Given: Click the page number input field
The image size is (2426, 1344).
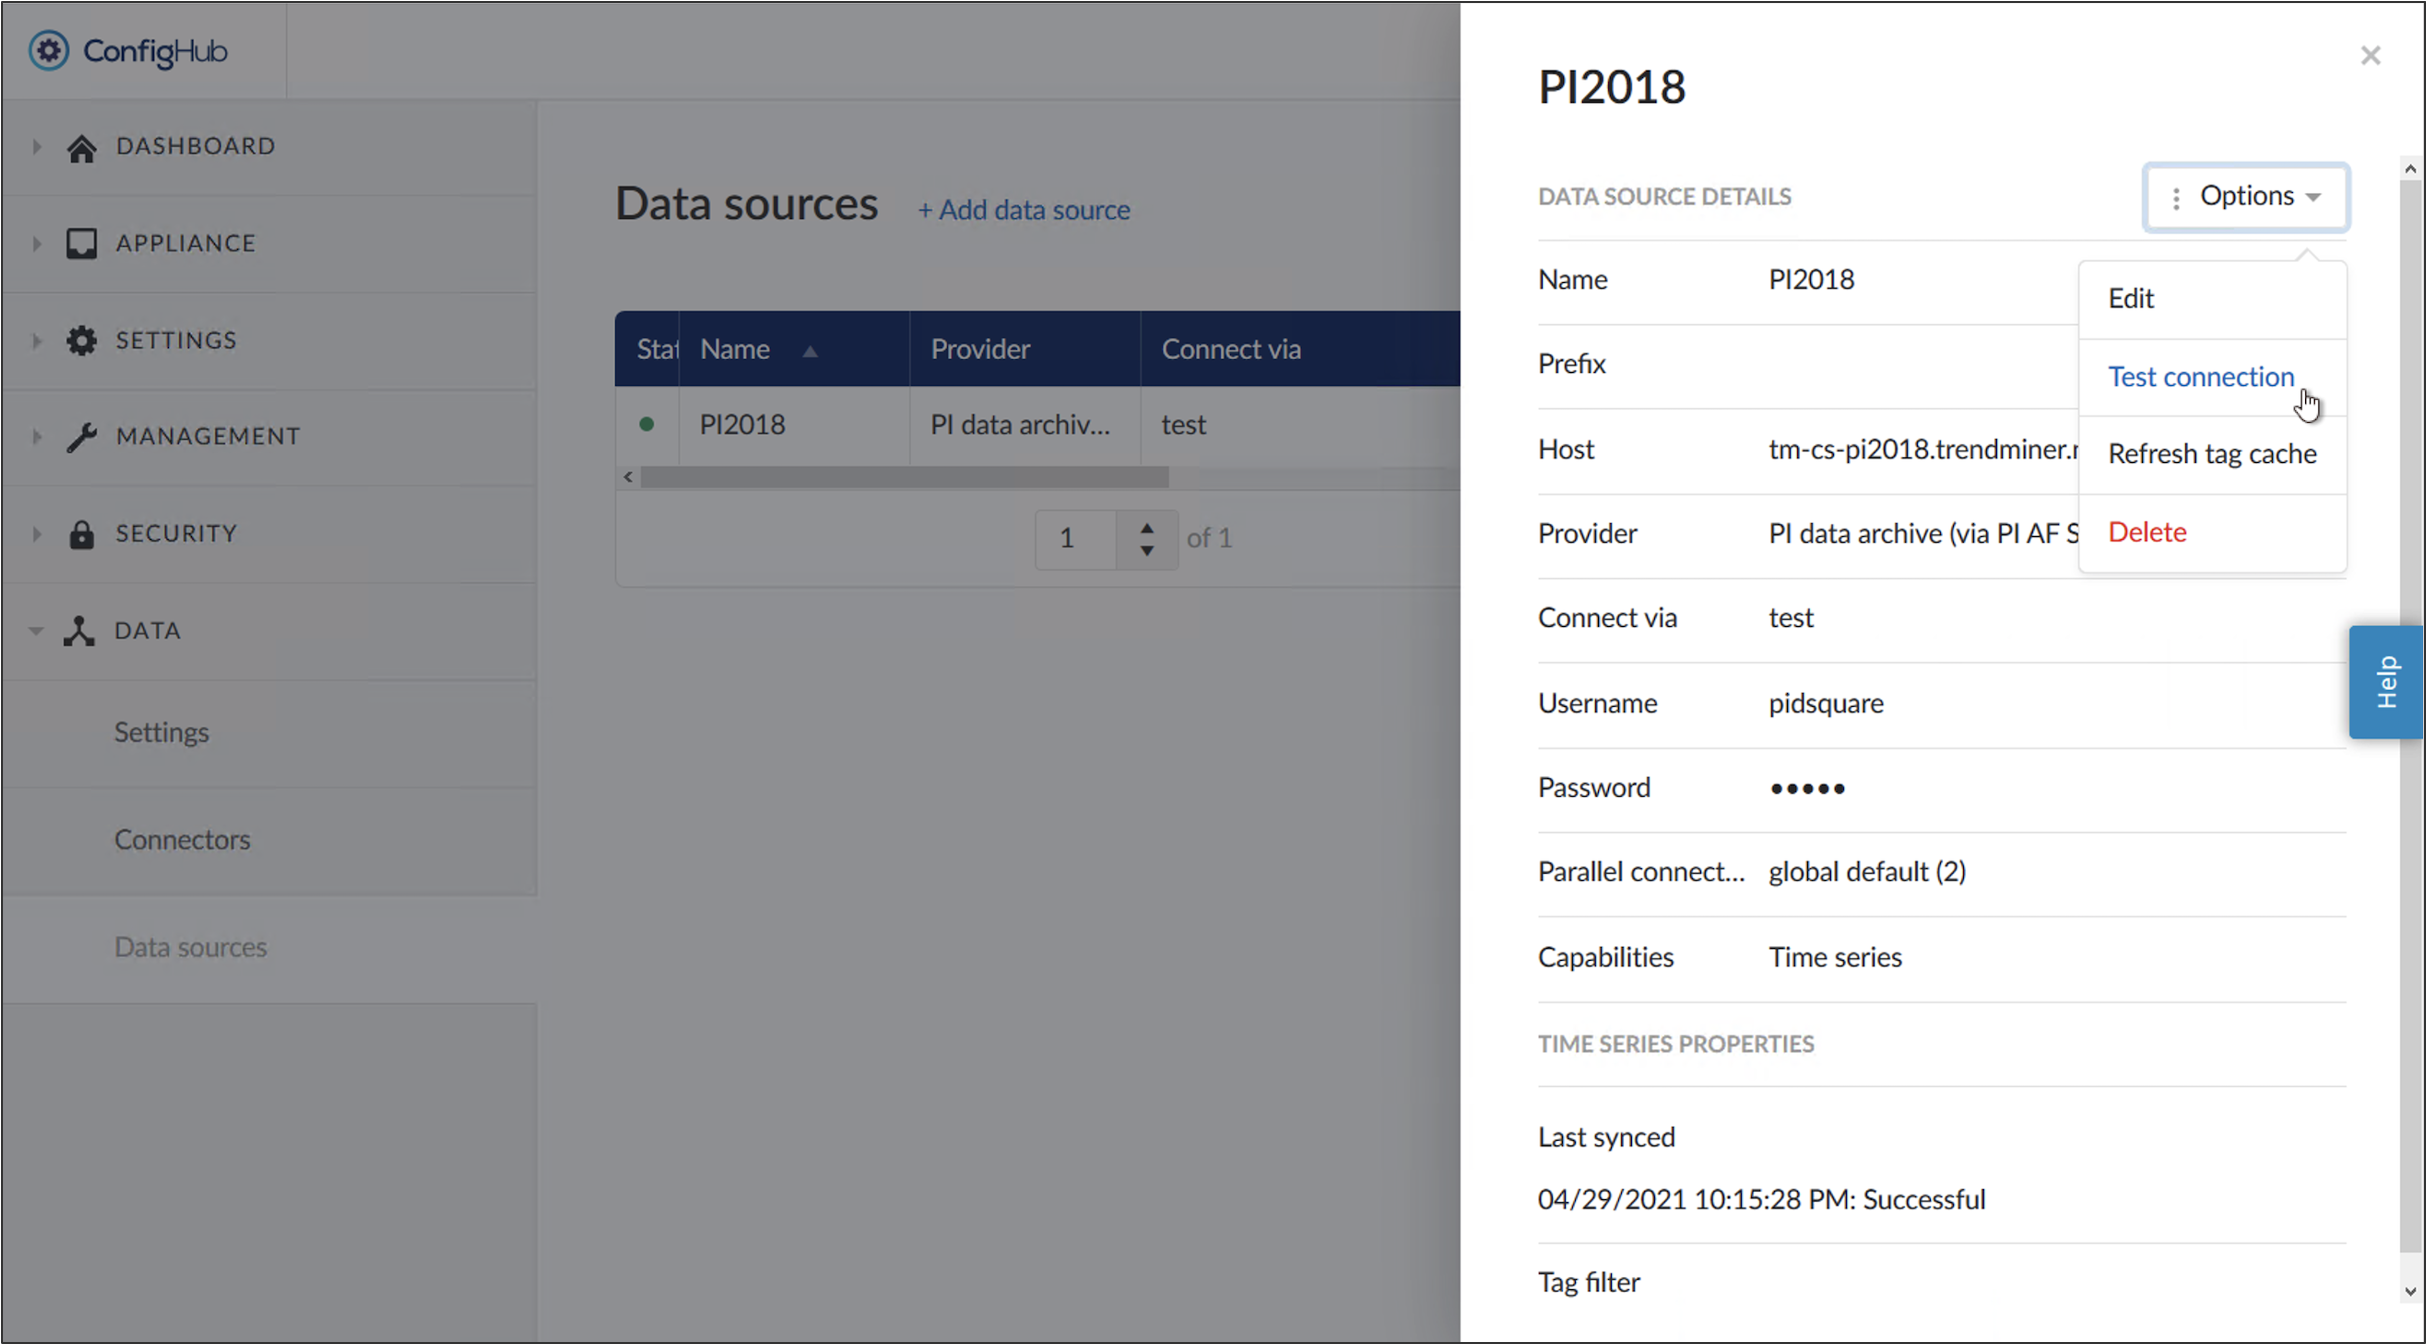Looking at the screenshot, I should (1073, 538).
